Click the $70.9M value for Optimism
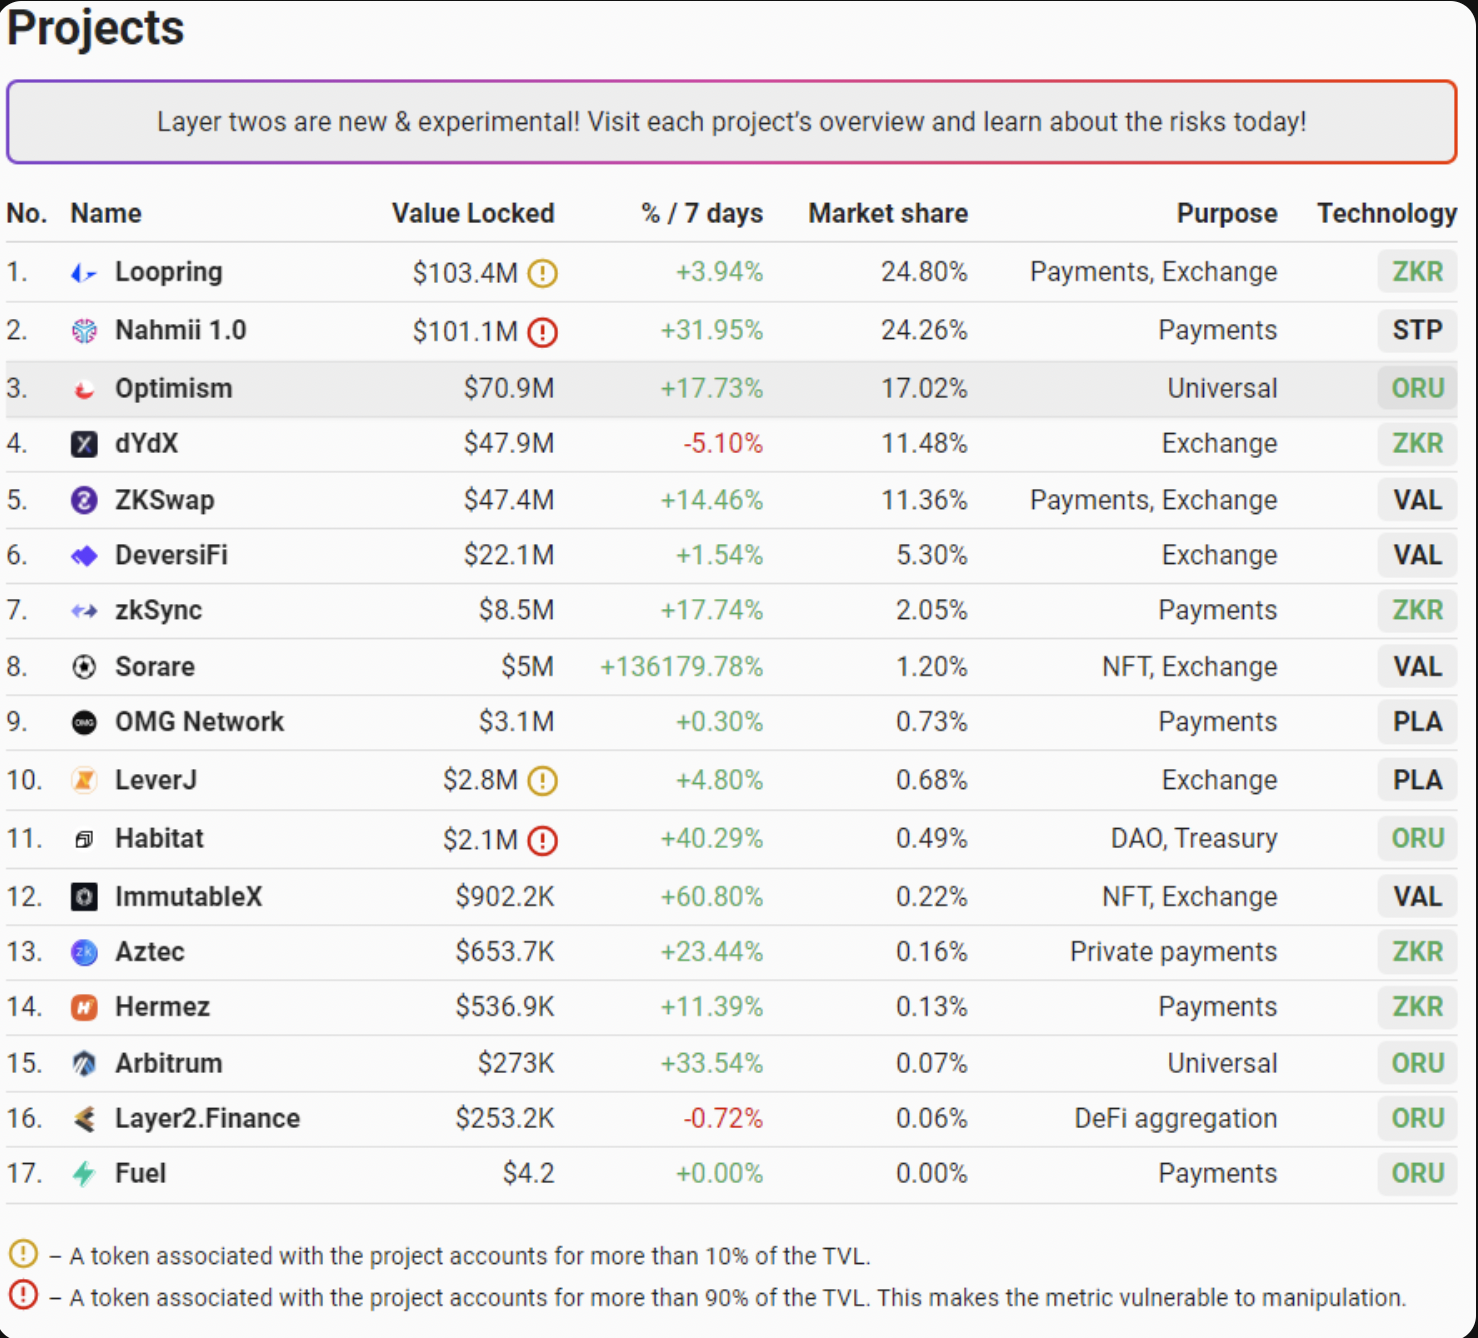The height and width of the screenshot is (1338, 1478). [x=508, y=388]
